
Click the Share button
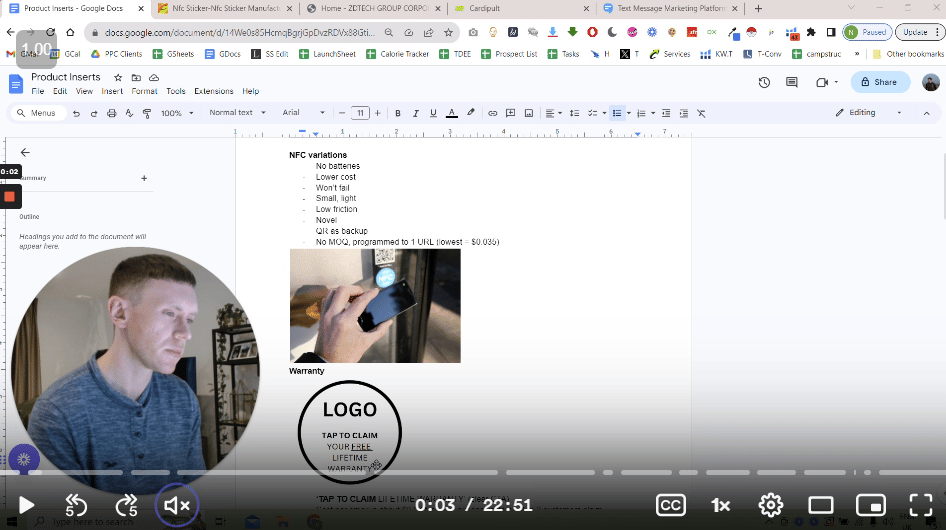coord(880,82)
